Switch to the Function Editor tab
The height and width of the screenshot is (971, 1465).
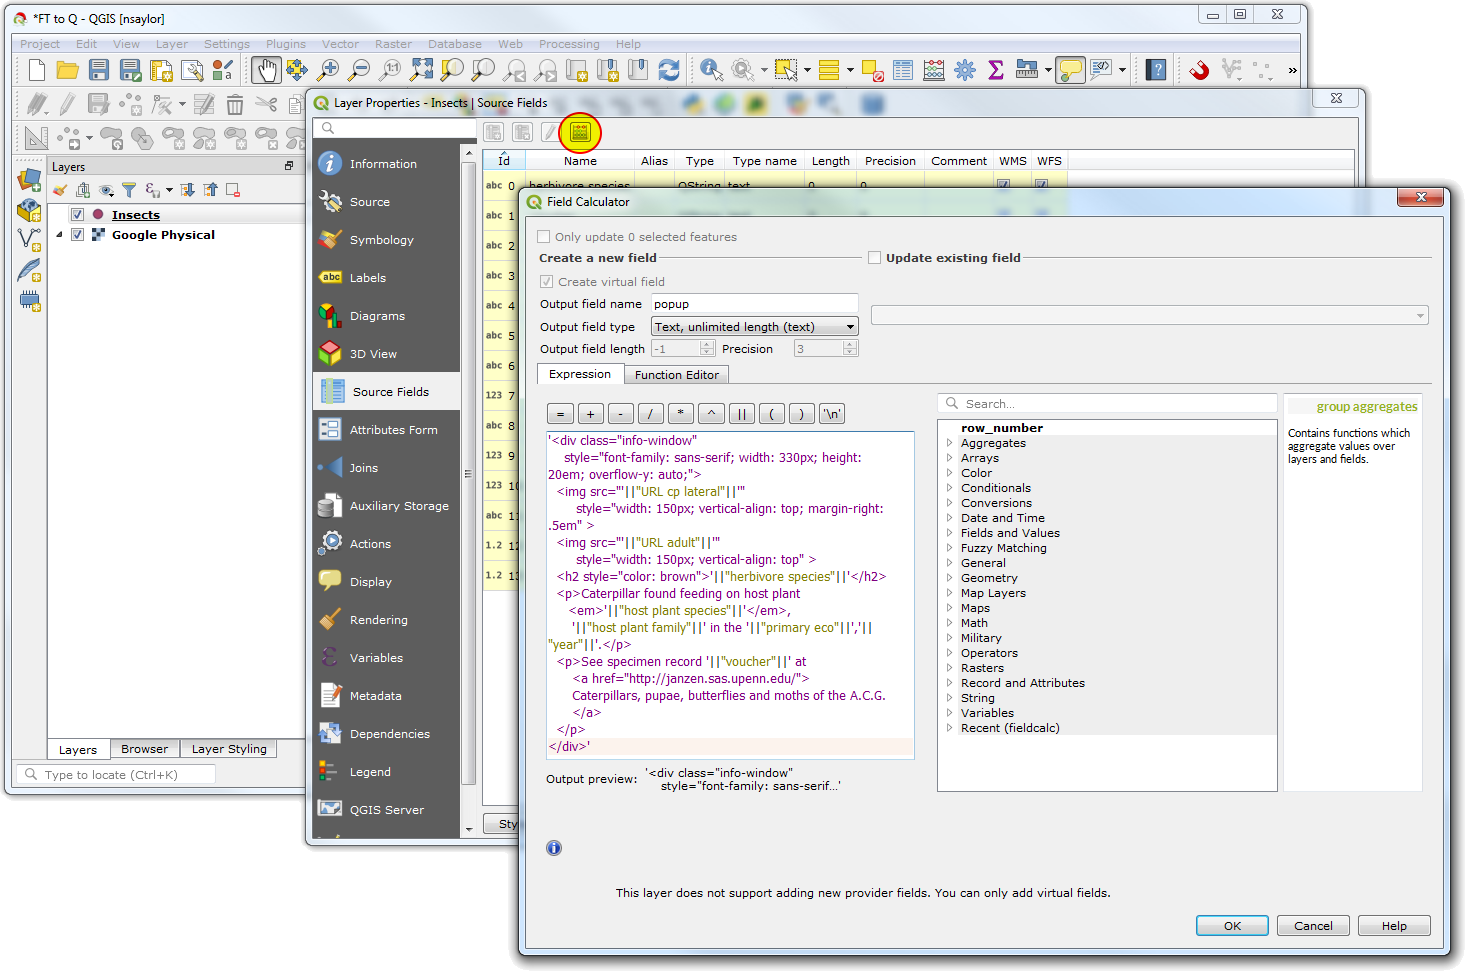pyautogui.click(x=677, y=375)
